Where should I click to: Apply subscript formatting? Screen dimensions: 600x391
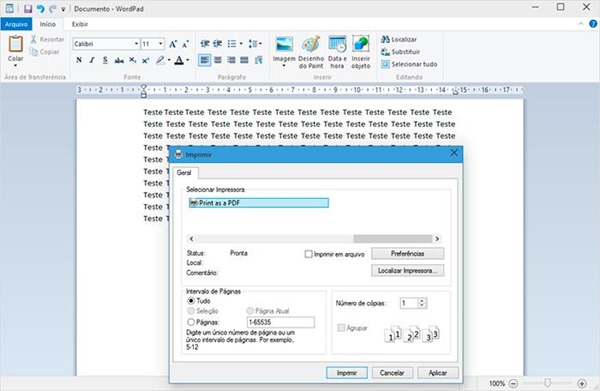pos(132,60)
